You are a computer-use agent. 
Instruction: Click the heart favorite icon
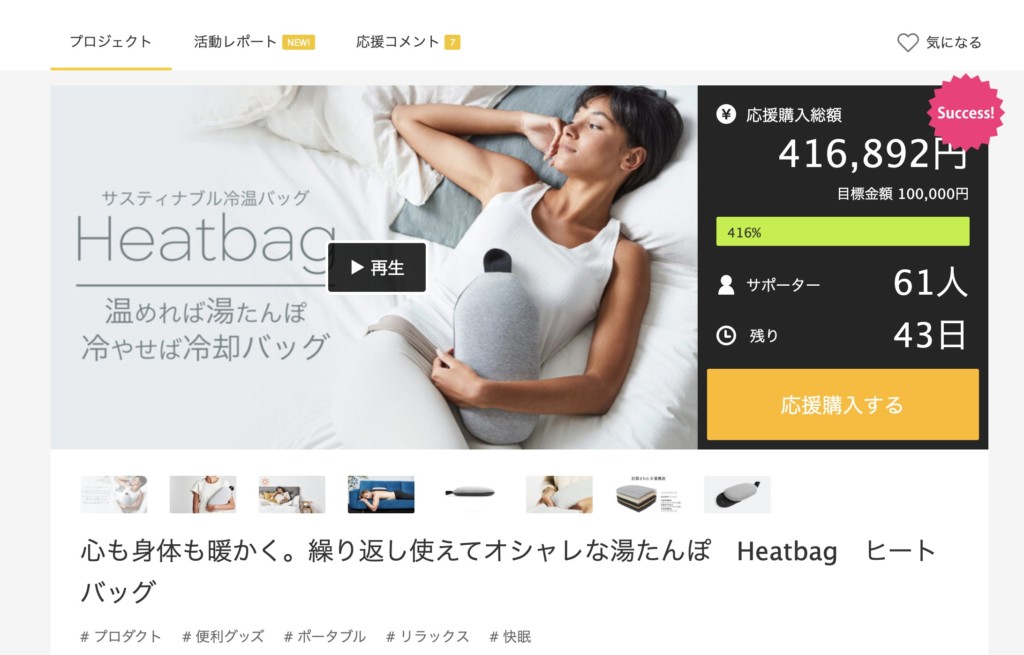click(907, 42)
